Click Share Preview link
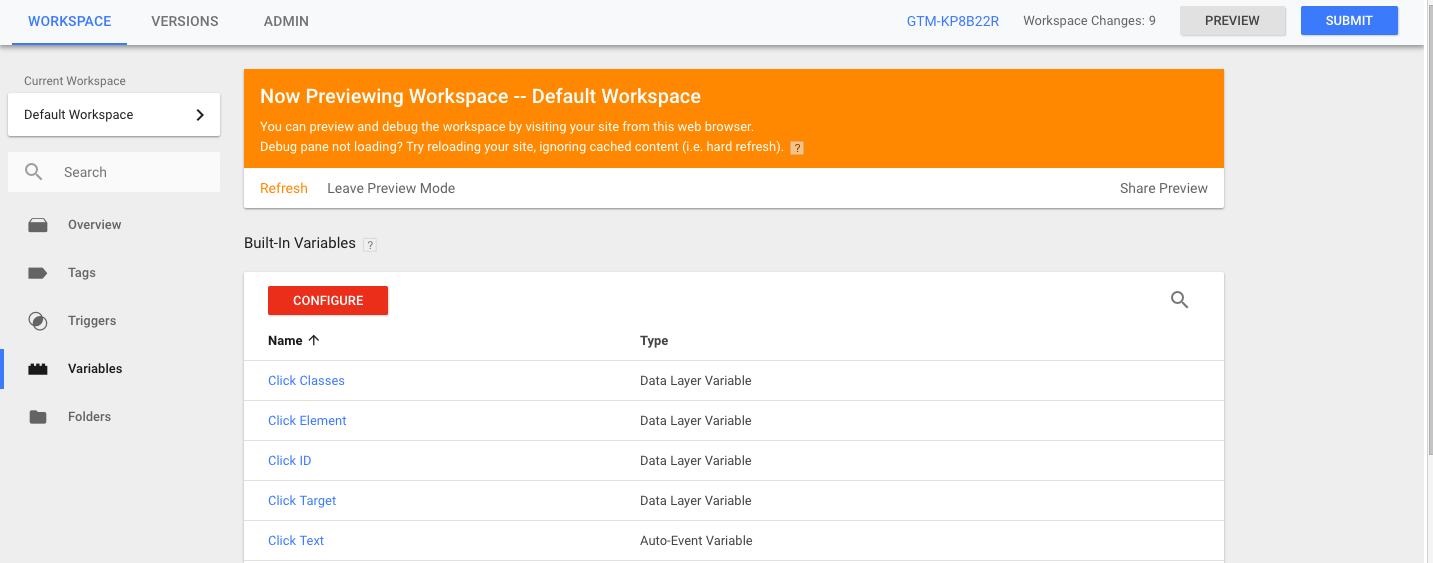The image size is (1433, 563). 1164,188
